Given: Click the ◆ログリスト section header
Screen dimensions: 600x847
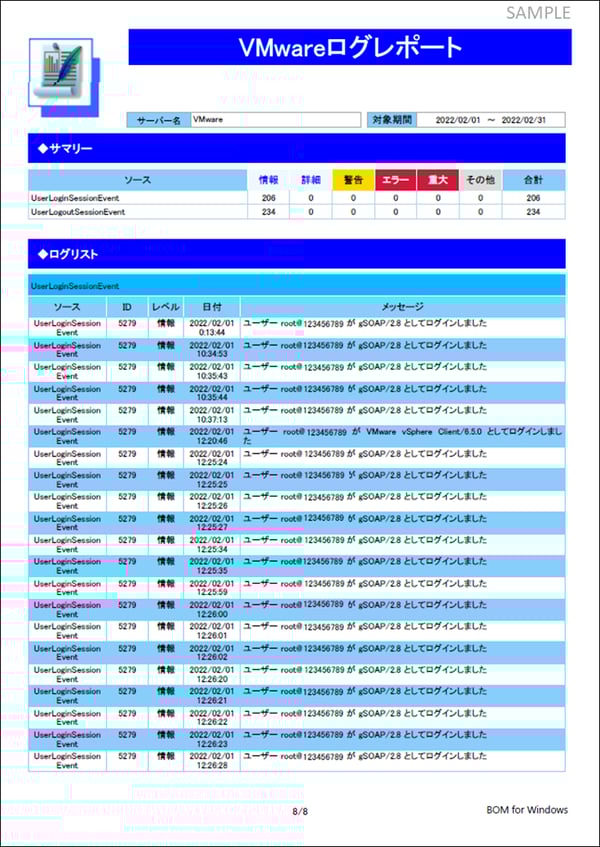Looking at the screenshot, I should [x=296, y=254].
